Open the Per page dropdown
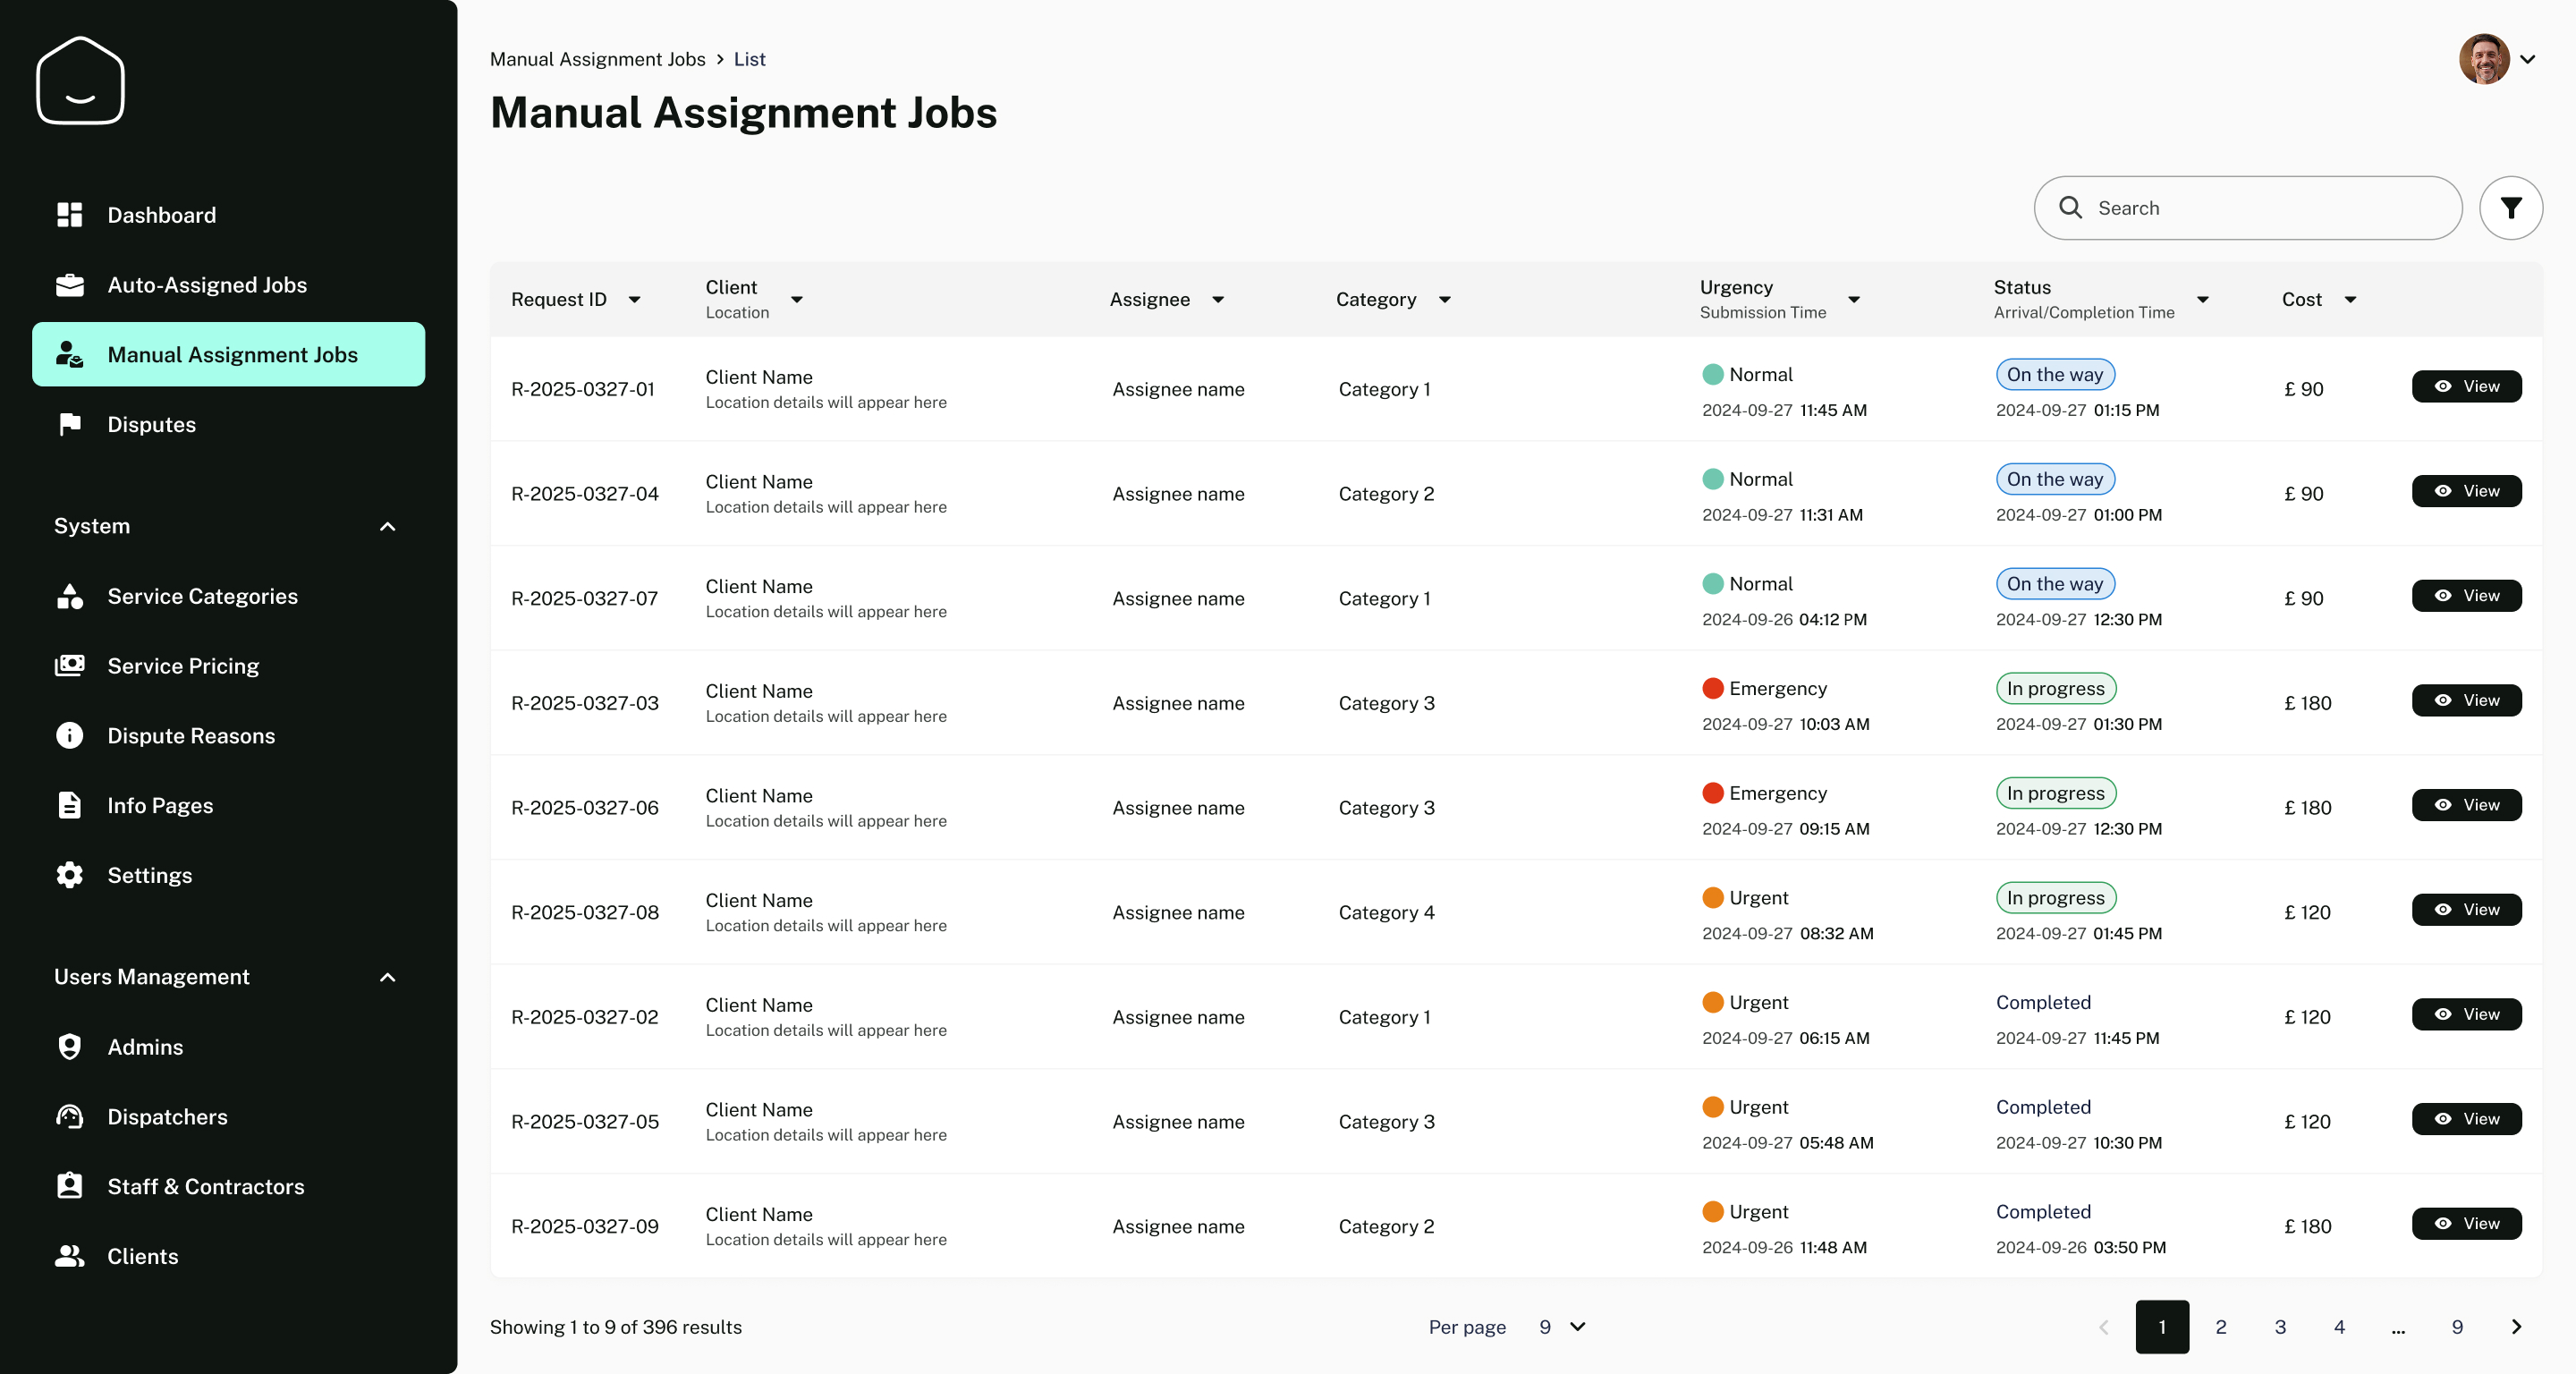This screenshot has width=2576, height=1374. coord(1561,1327)
